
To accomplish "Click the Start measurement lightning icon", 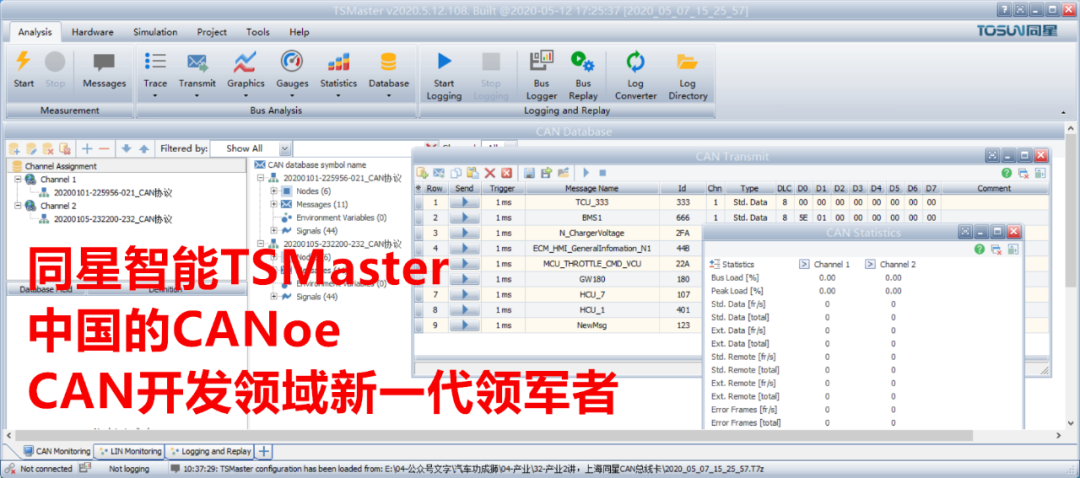I will (x=23, y=63).
